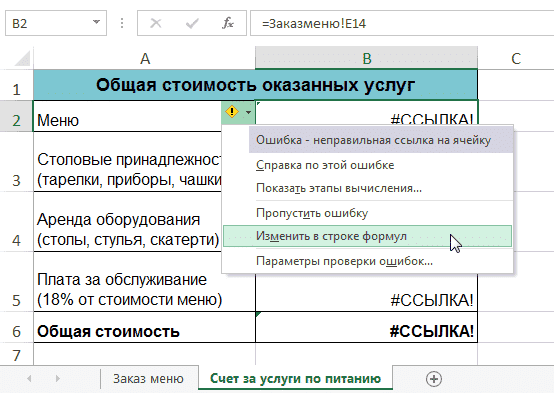Choose 'Пропустить ошибку' menu item
This screenshot has width=554, height=393.
367,213
